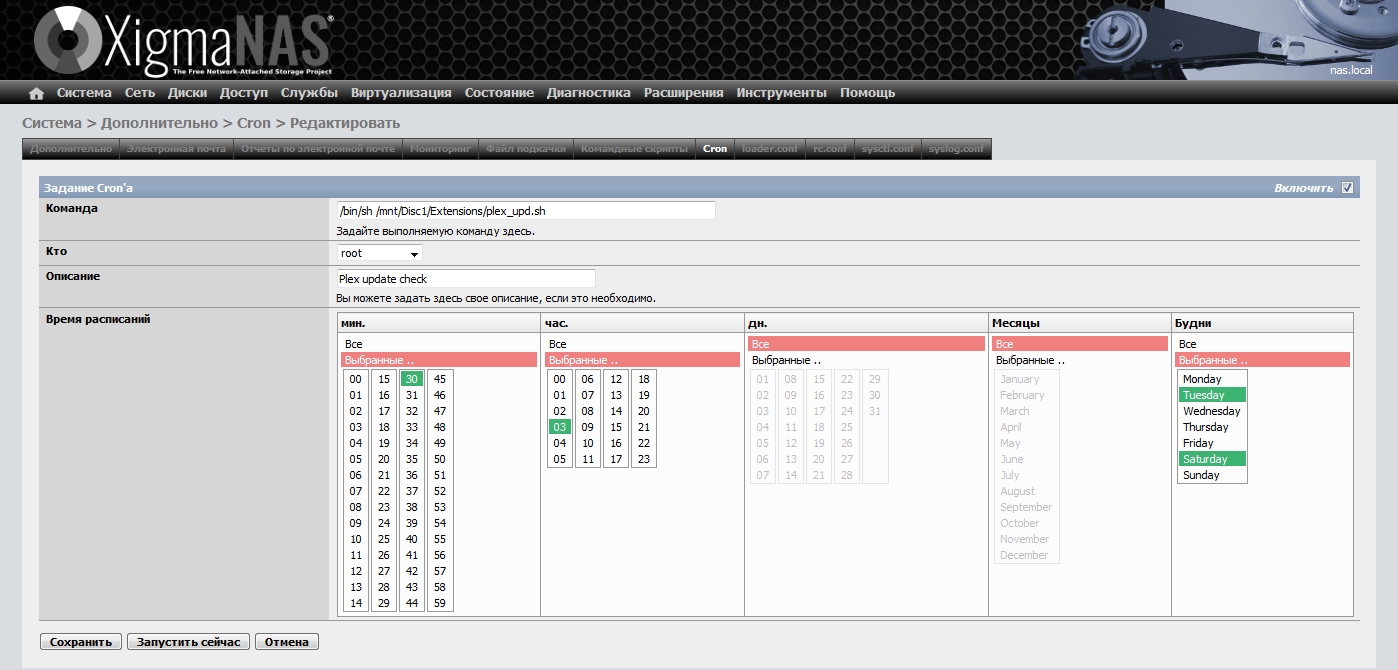Switch to Отчеты по электронной почте tab
1398x670 pixels.
click(318, 149)
